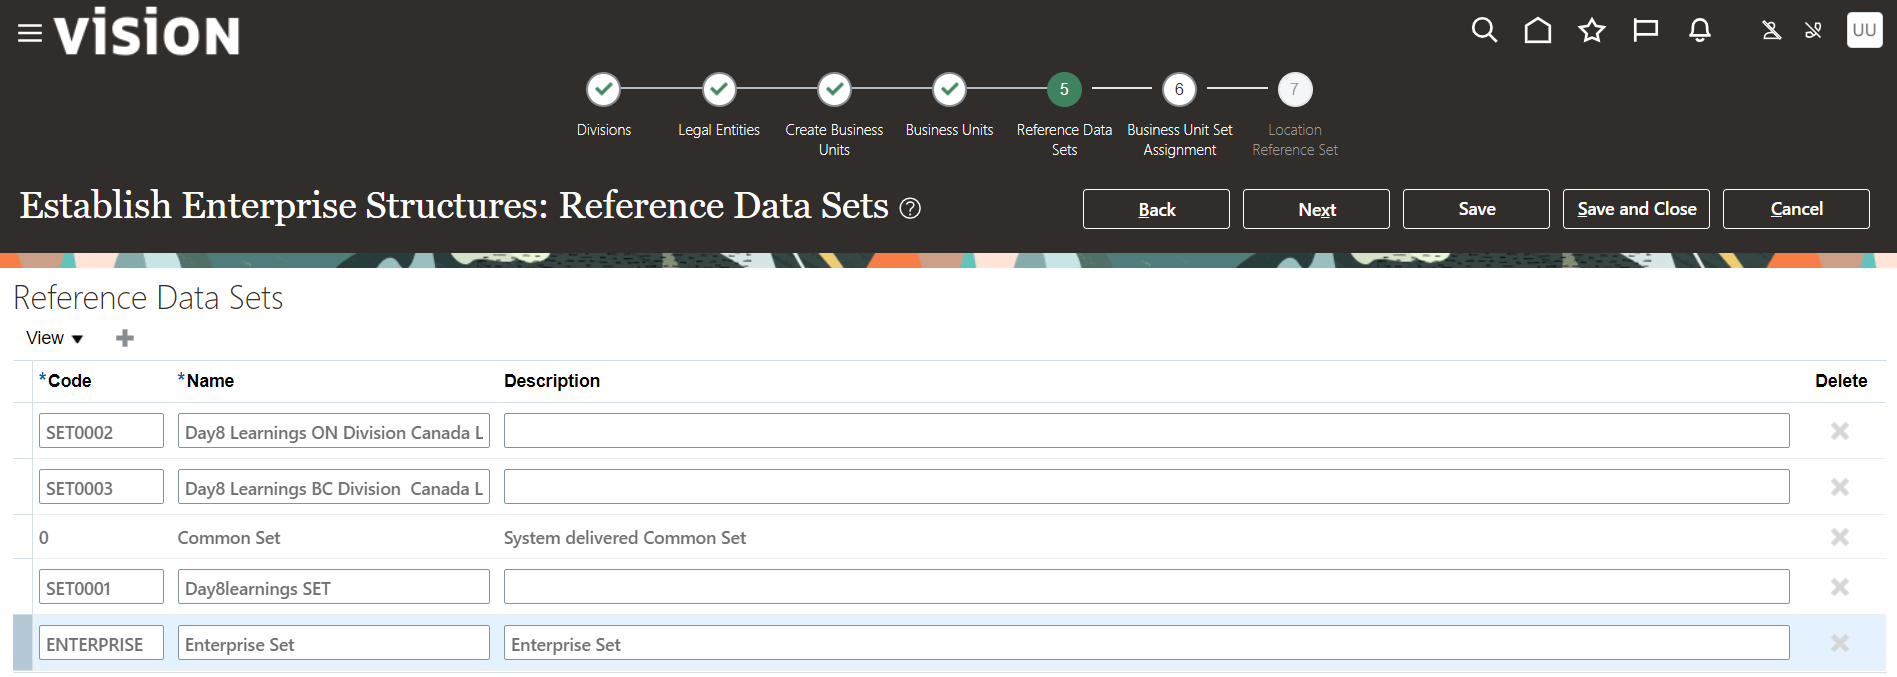Open notifications bell icon
Viewport: 1897px width, 677px height.
1700,31
